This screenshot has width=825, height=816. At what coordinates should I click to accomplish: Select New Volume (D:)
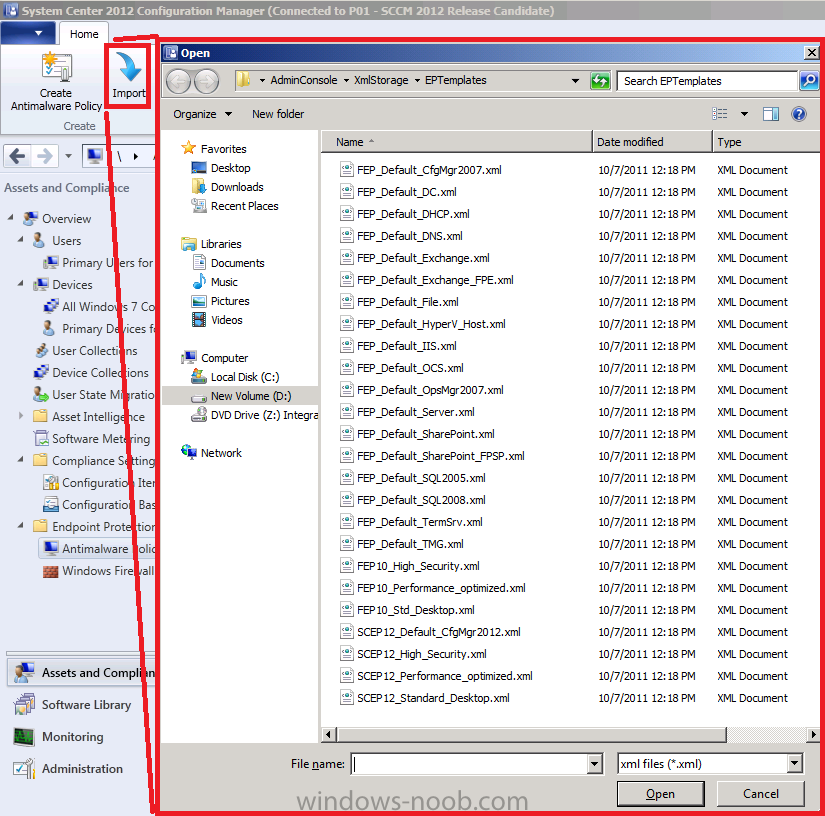pos(251,396)
